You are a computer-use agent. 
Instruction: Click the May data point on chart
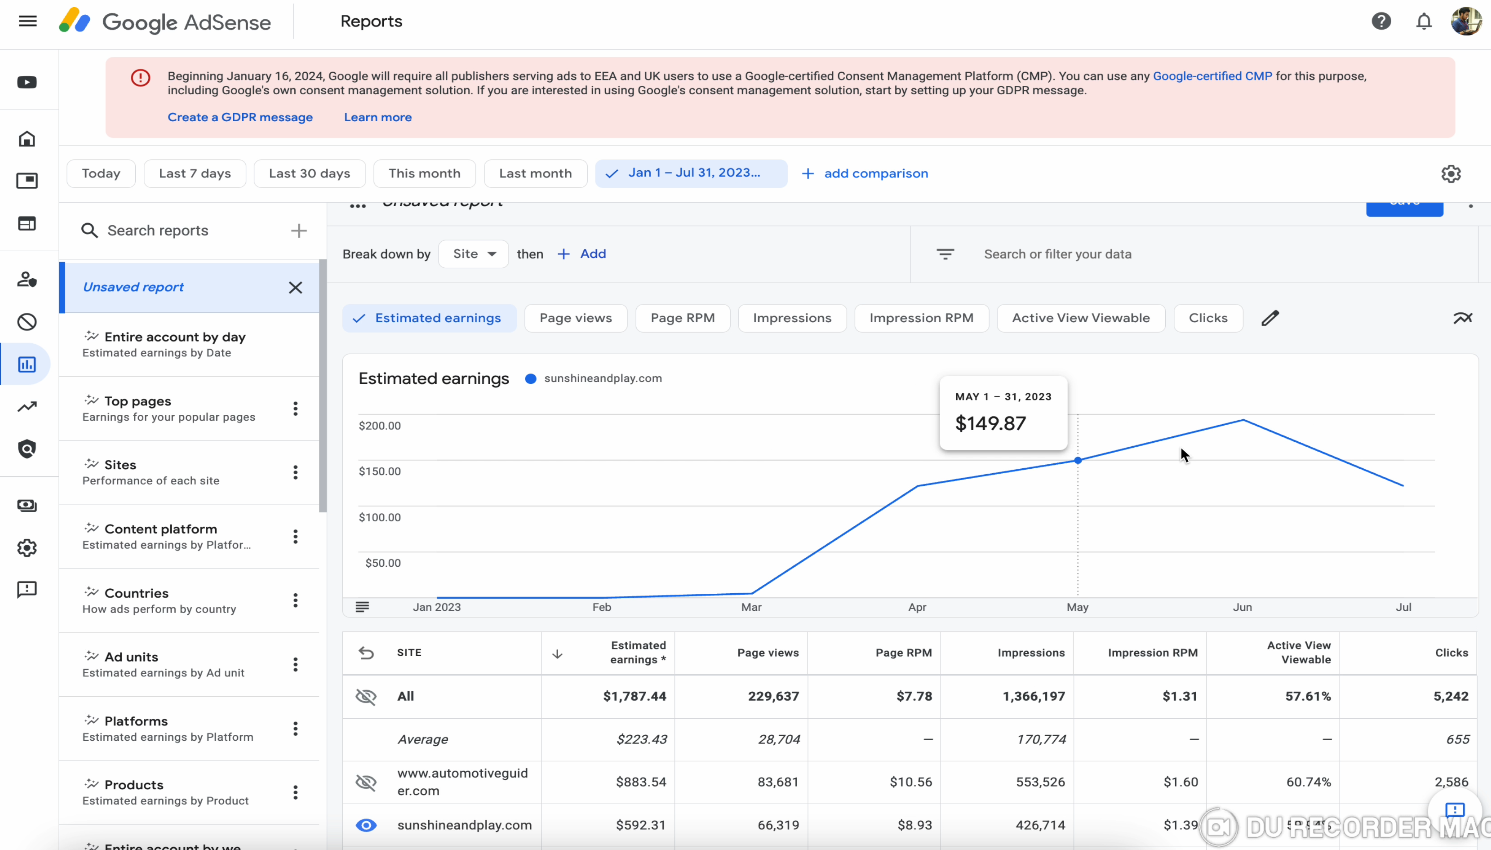point(1078,460)
